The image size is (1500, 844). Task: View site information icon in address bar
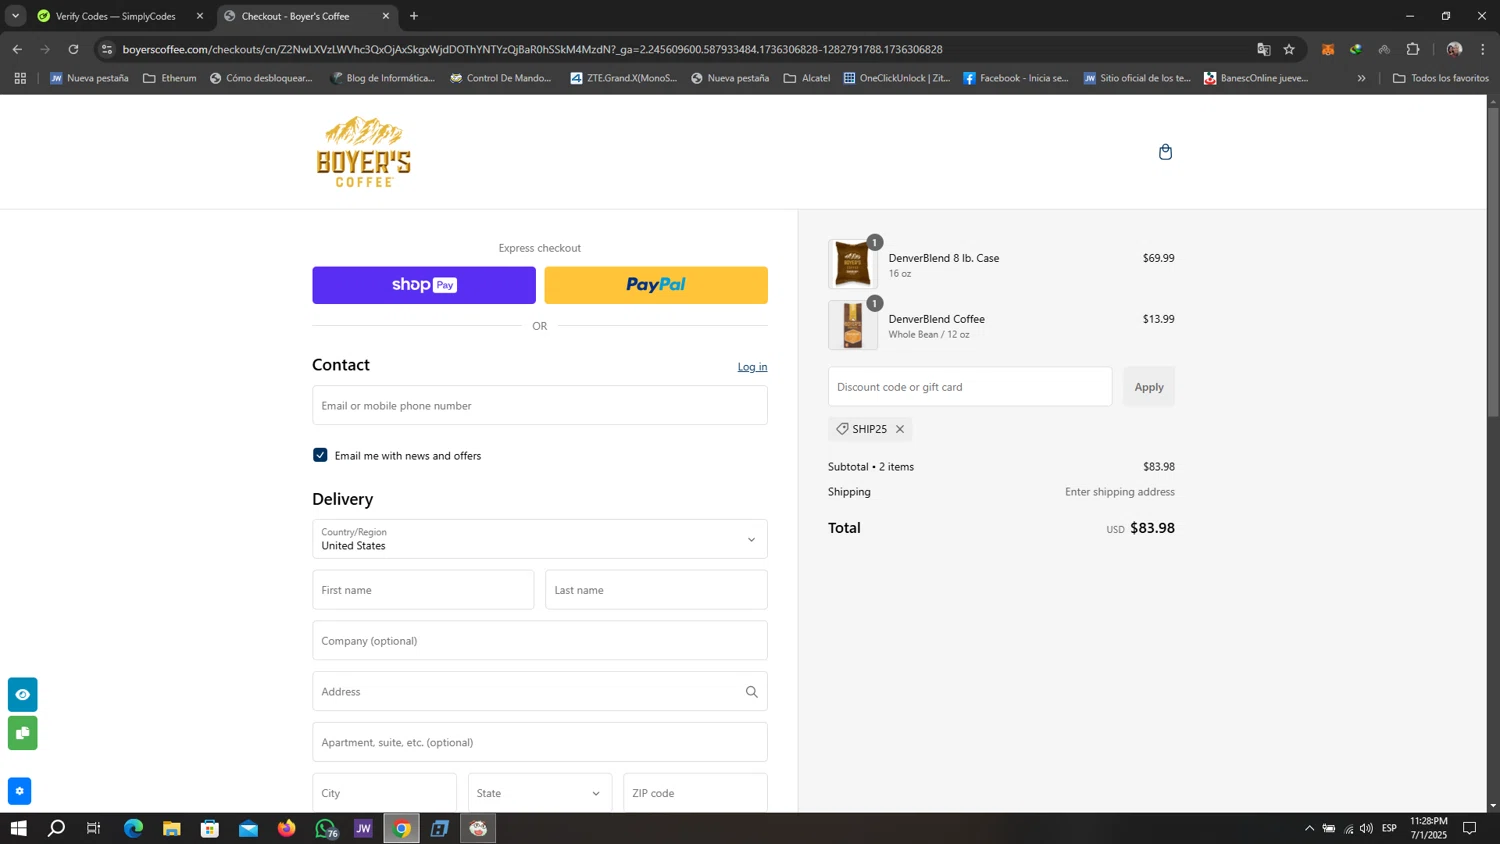[107, 49]
